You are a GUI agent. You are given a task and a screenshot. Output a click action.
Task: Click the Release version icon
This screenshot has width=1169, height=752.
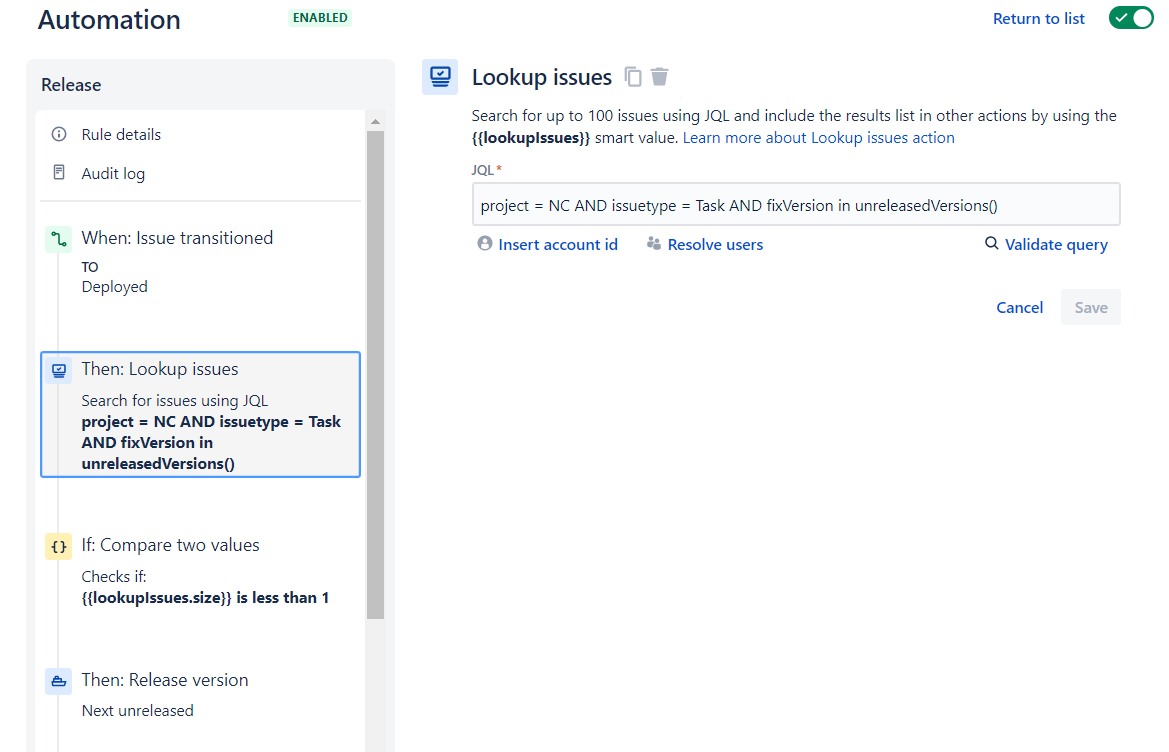tap(58, 680)
